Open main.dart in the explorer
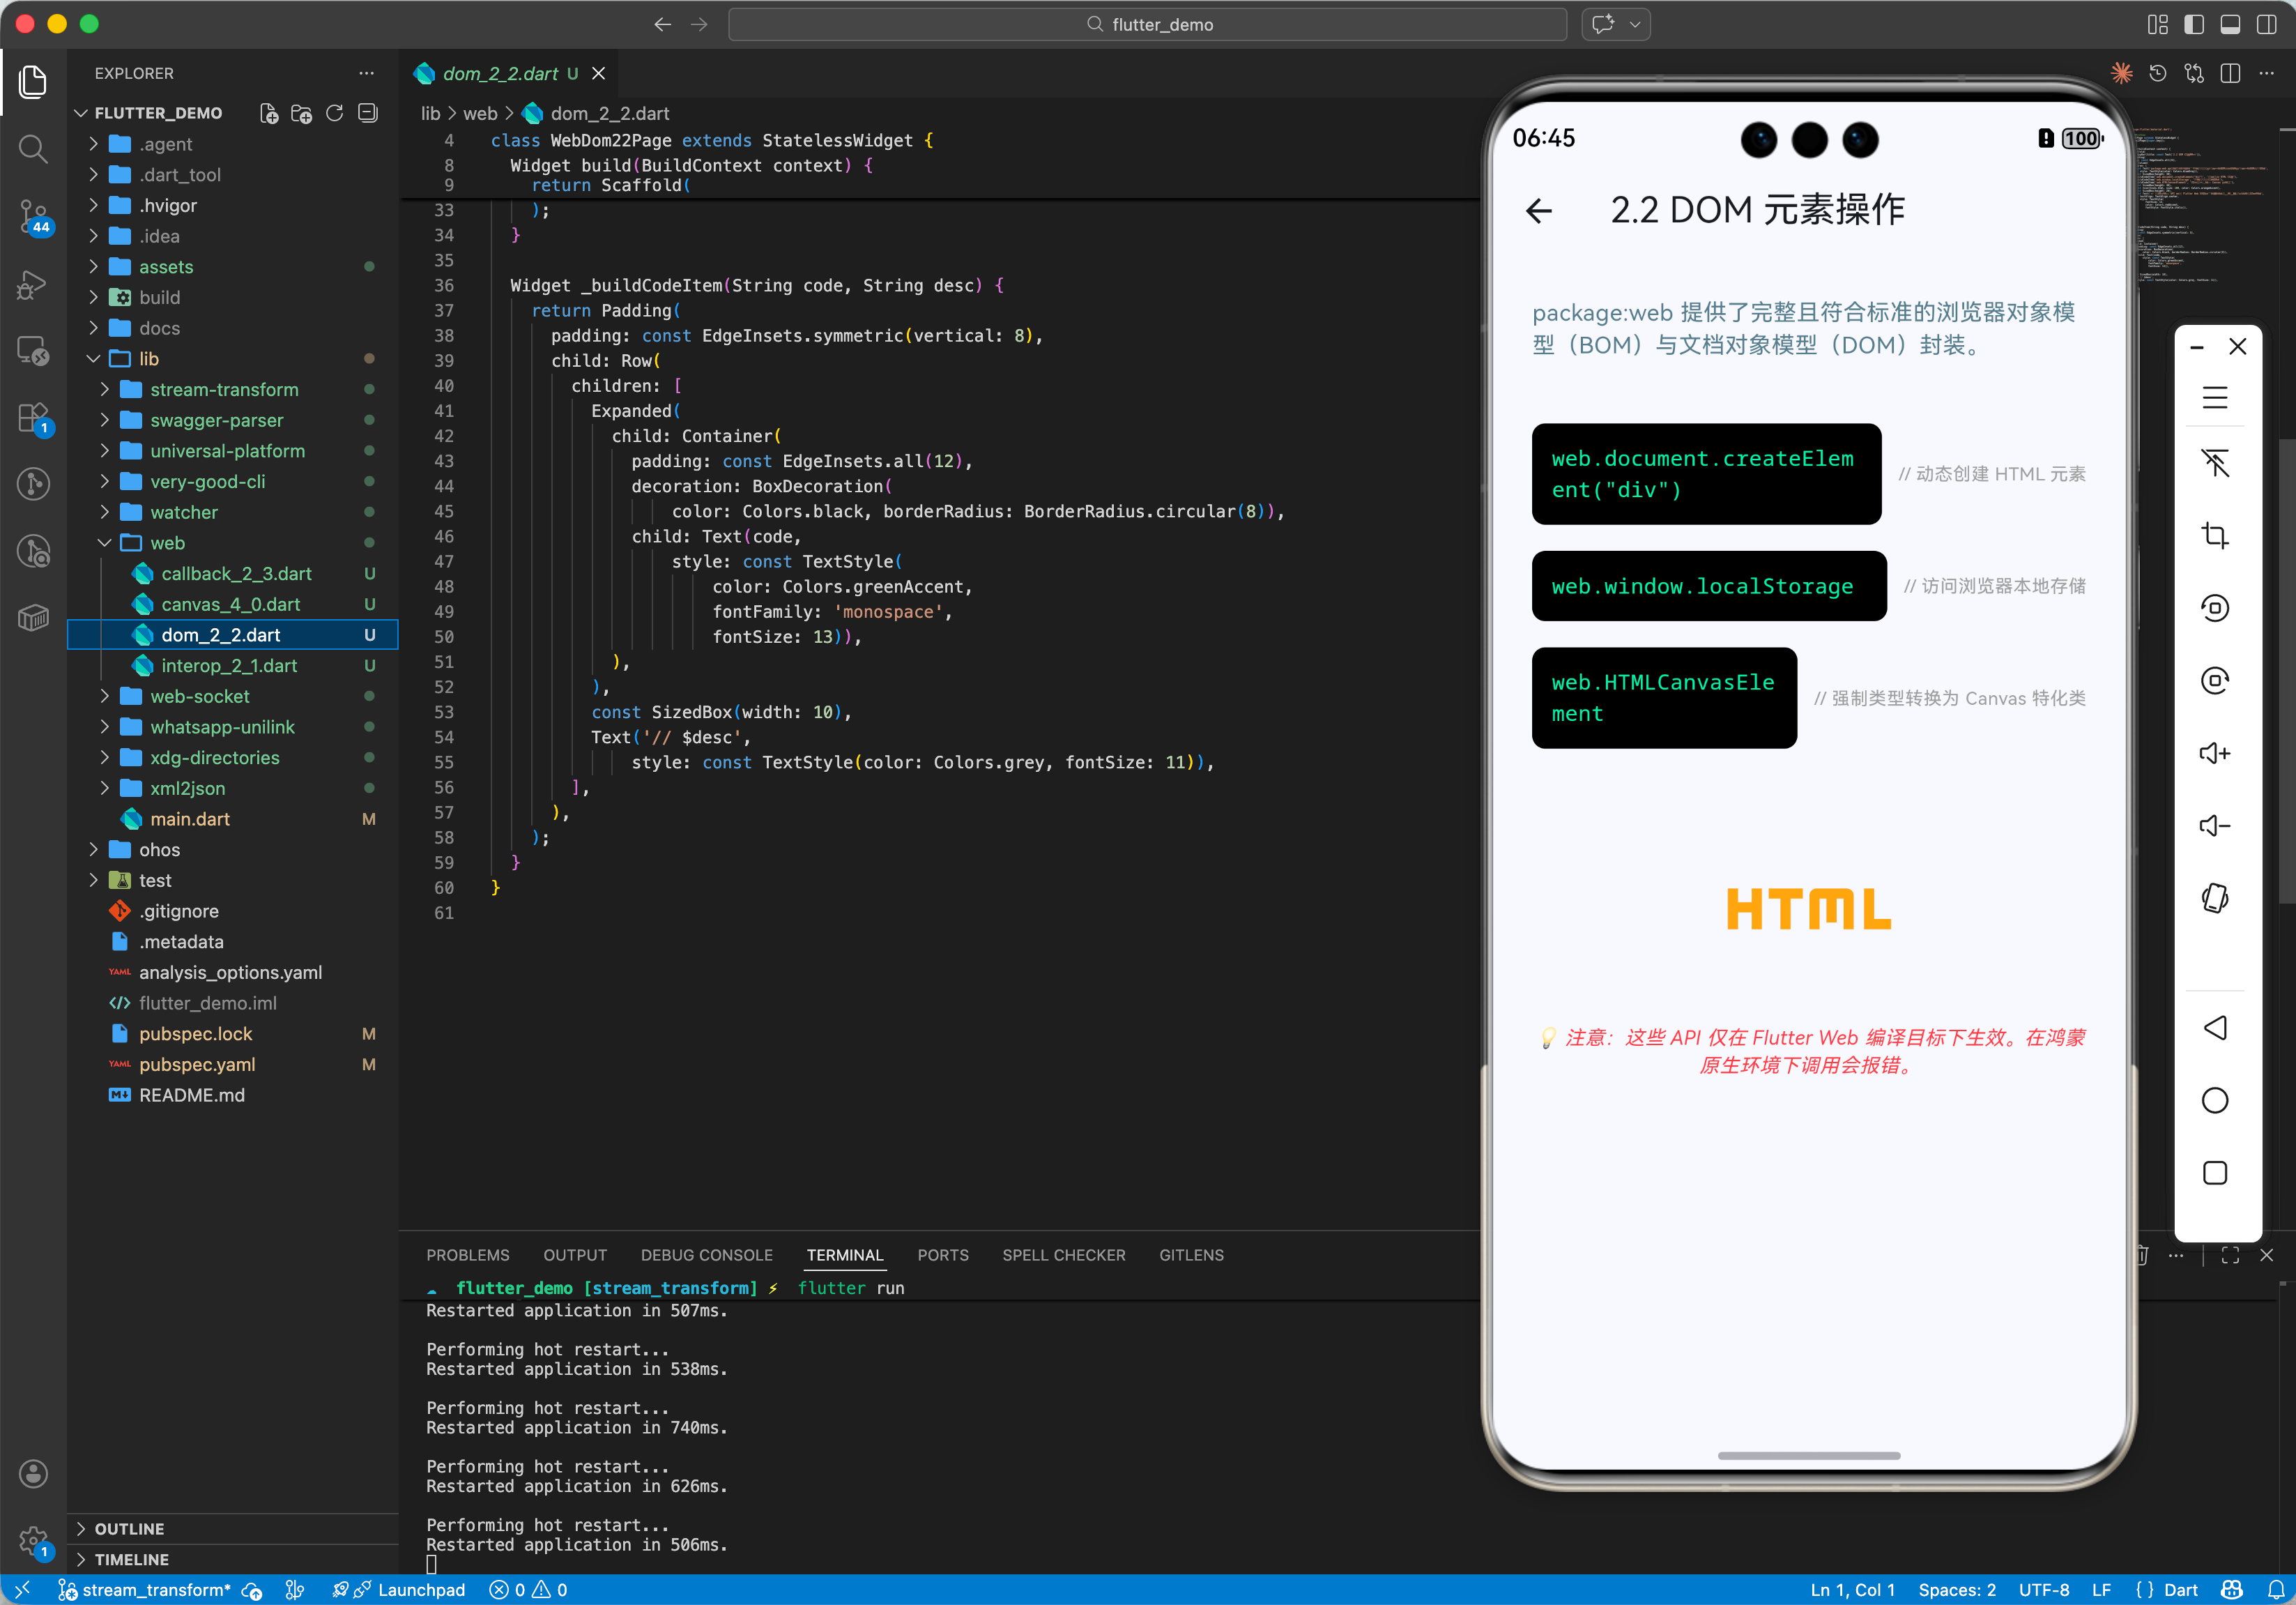This screenshot has width=2296, height=1605. point(189,818)
